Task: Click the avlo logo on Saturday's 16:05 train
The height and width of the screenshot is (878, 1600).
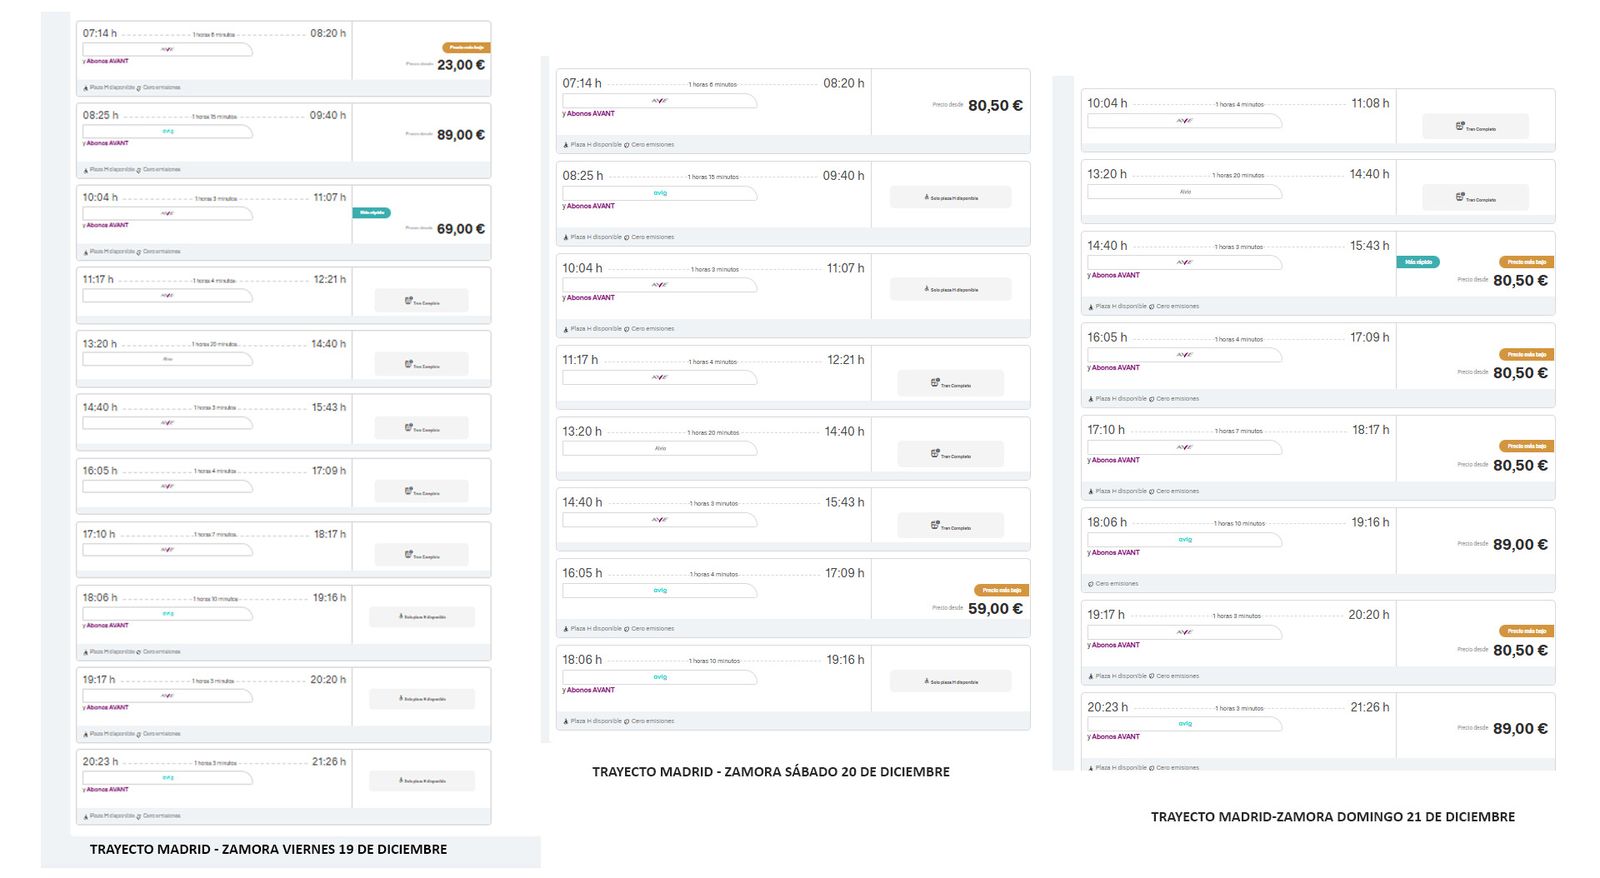Action: click(660, 590)
